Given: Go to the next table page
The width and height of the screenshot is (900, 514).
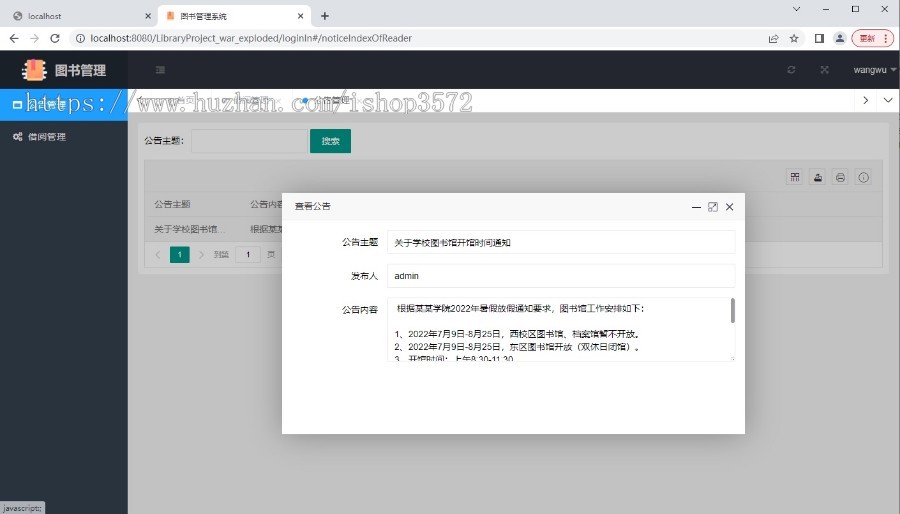Looking at the screenshot, I should (201, 254).
